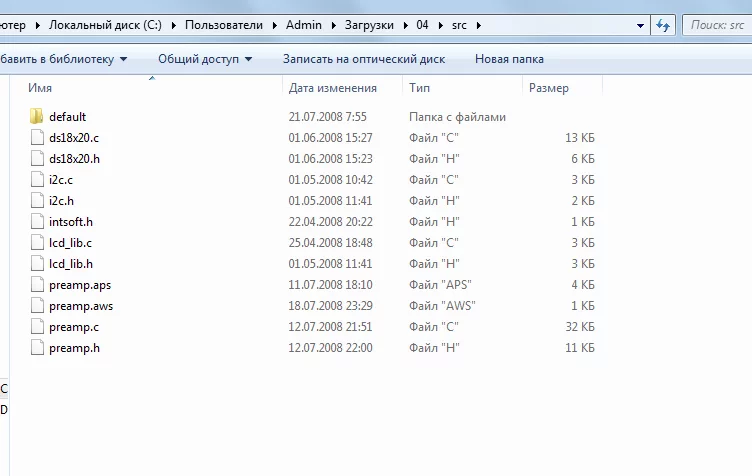Open the Общий доступ dropdown menu
This screenshot has height=476, width=752.
[205, 59]
